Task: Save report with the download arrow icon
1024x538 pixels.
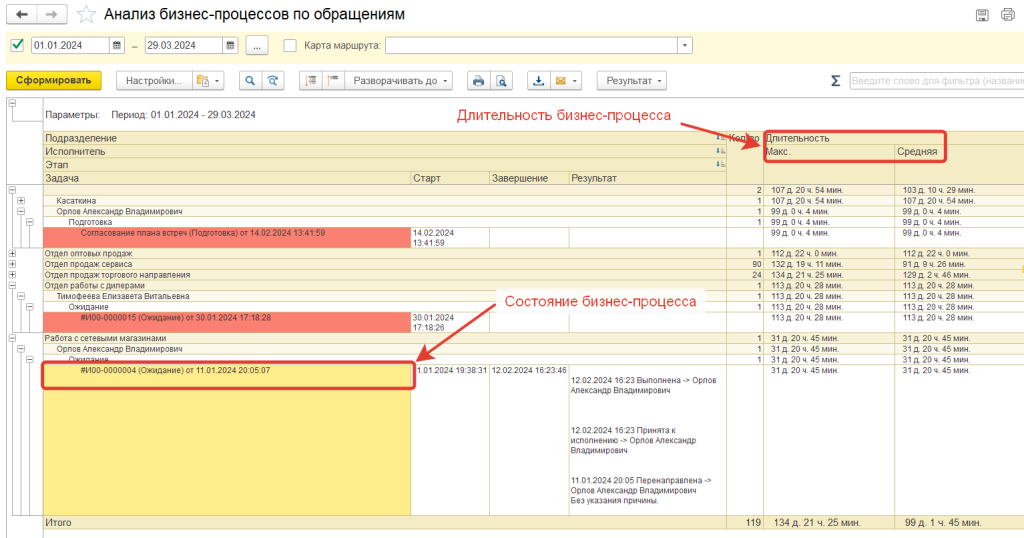Action: pos(539,81)
